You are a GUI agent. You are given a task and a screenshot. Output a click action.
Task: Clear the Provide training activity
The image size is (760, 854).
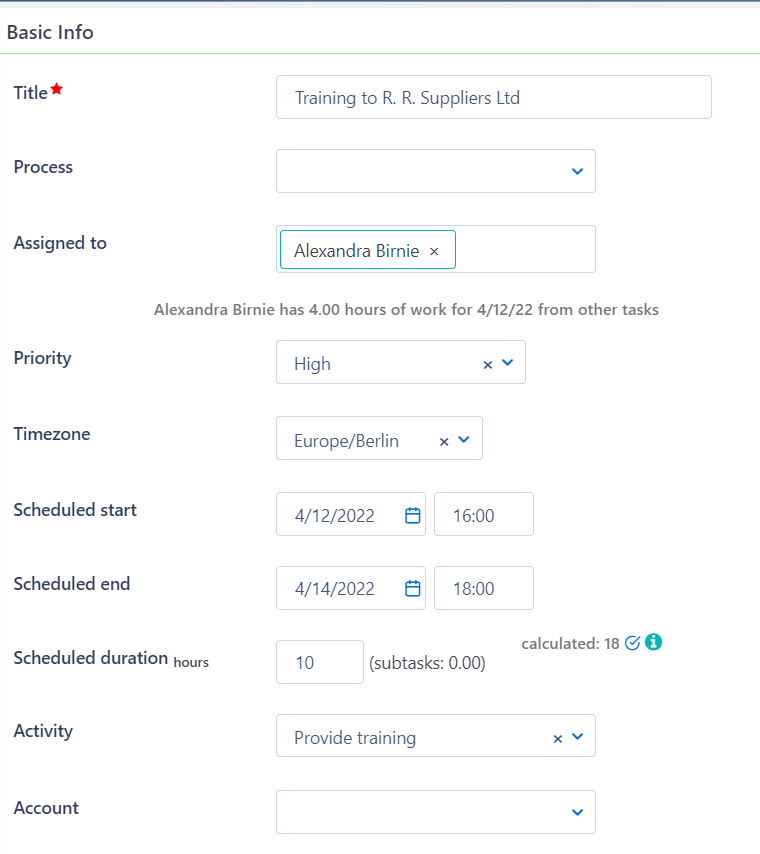pos(557,736)
